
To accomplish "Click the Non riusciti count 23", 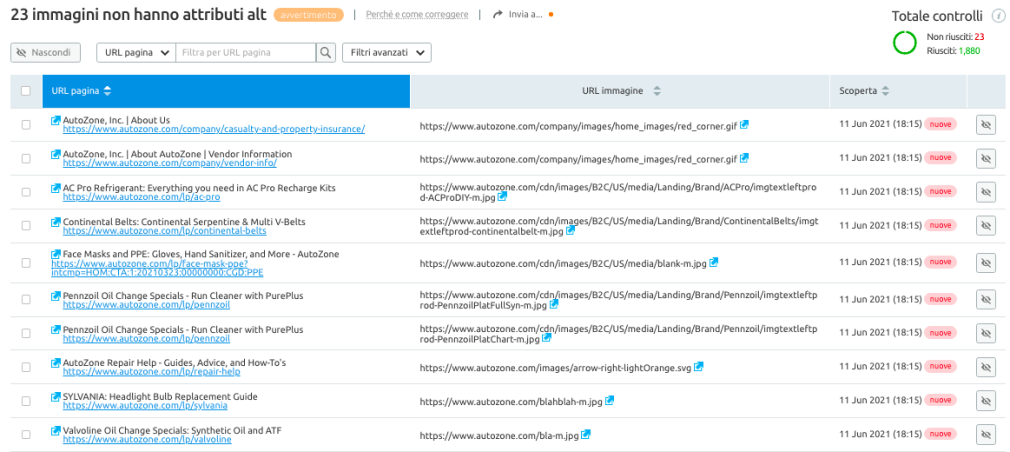I will [x=979, y=37].
